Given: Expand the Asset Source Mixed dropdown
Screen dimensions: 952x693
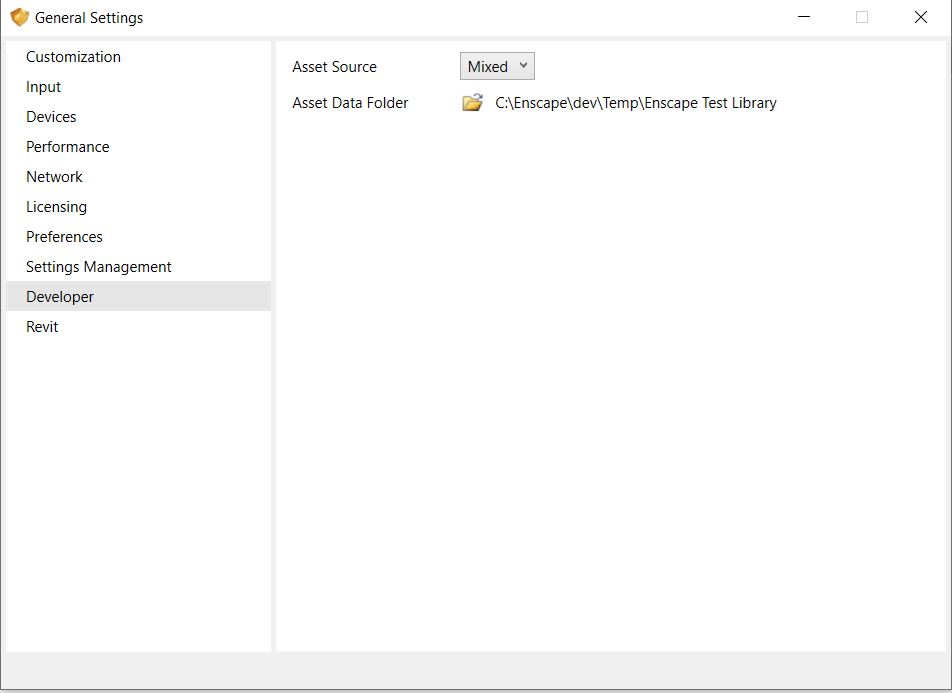Looking at the screenshot, I should point(497,66).
